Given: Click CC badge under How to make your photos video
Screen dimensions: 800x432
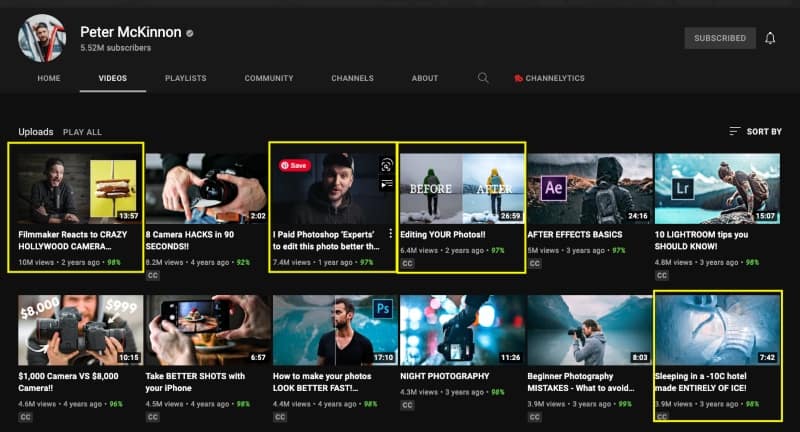Looking at the screenshot, I should click(x=280, y=417).
